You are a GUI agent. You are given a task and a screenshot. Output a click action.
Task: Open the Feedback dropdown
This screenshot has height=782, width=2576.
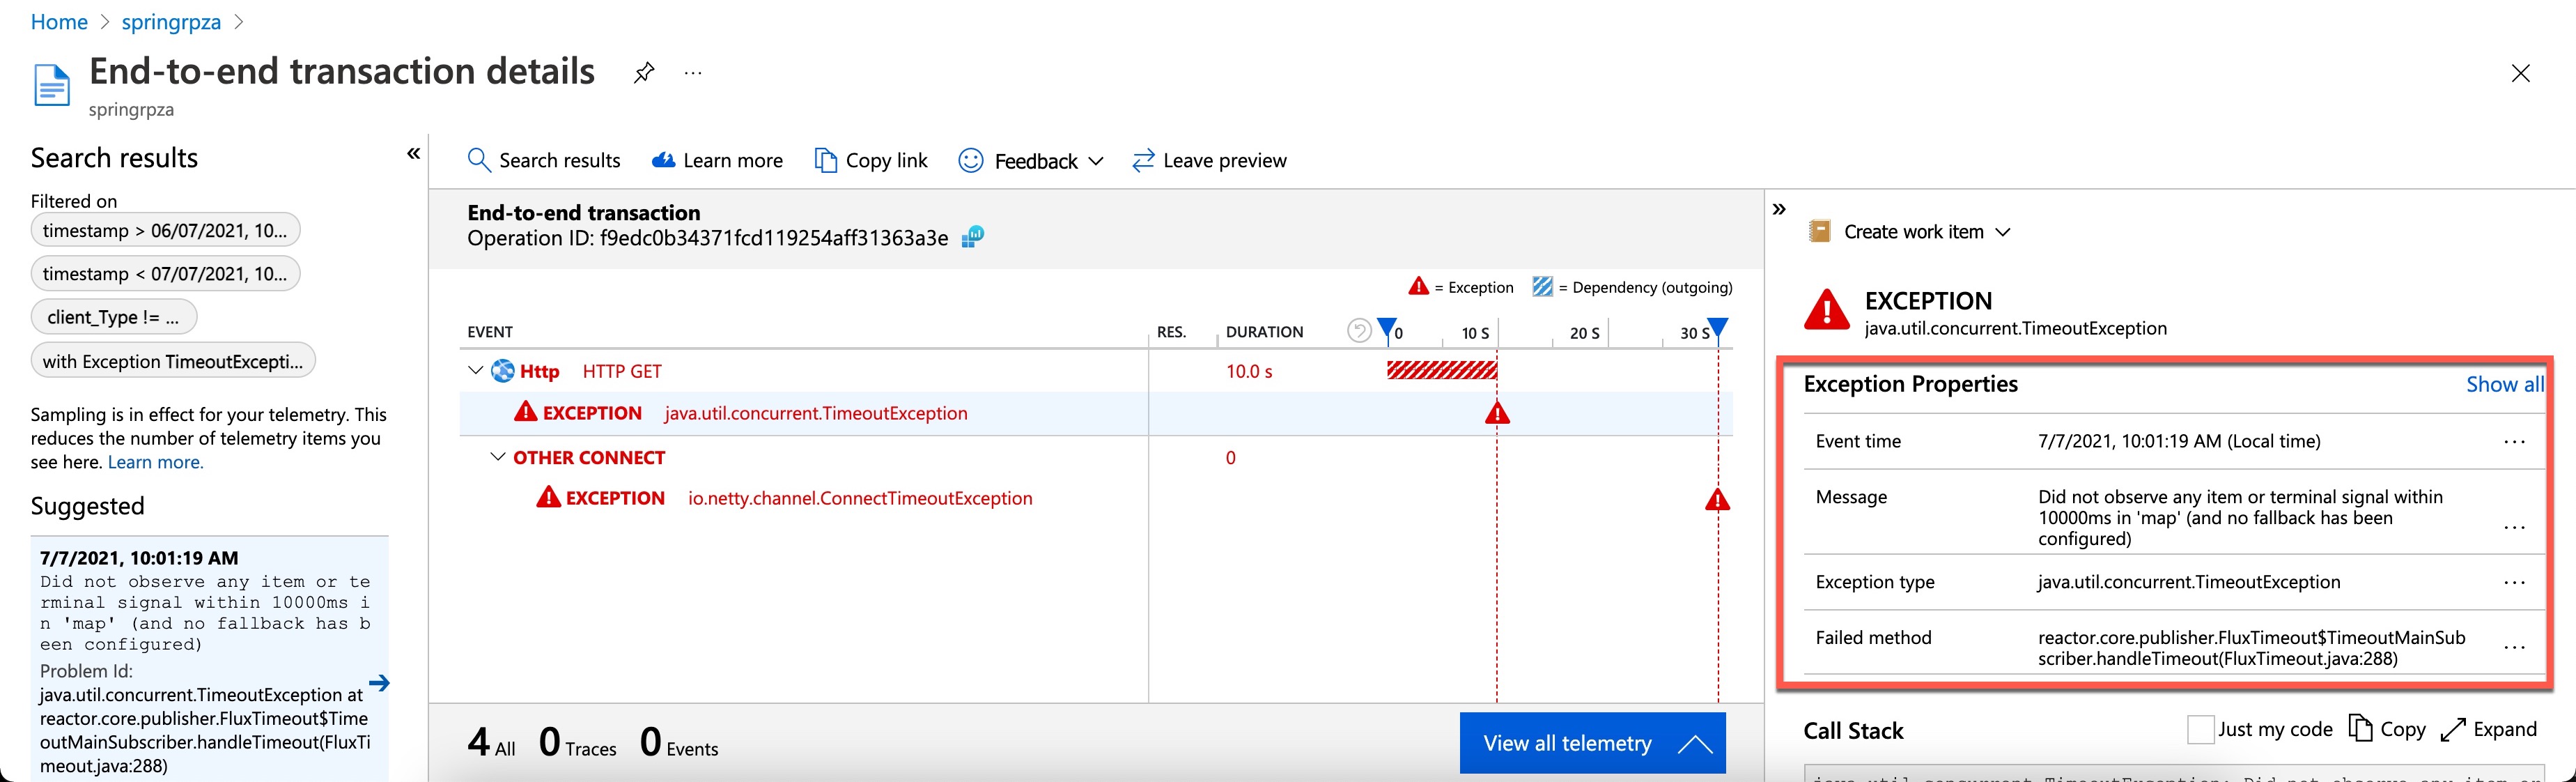pyautogui.click(x=1031, y=161)
